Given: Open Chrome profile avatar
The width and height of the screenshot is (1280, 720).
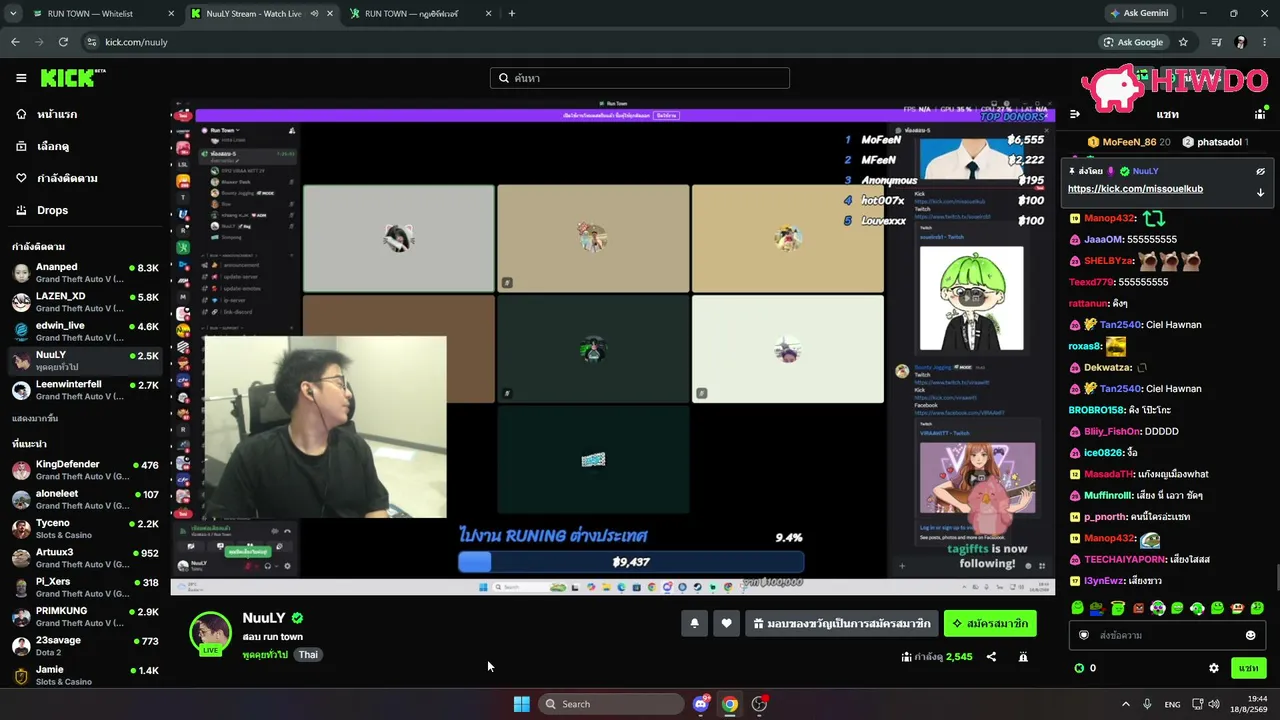Looking at the screenshot, I should pos(1241,42).
